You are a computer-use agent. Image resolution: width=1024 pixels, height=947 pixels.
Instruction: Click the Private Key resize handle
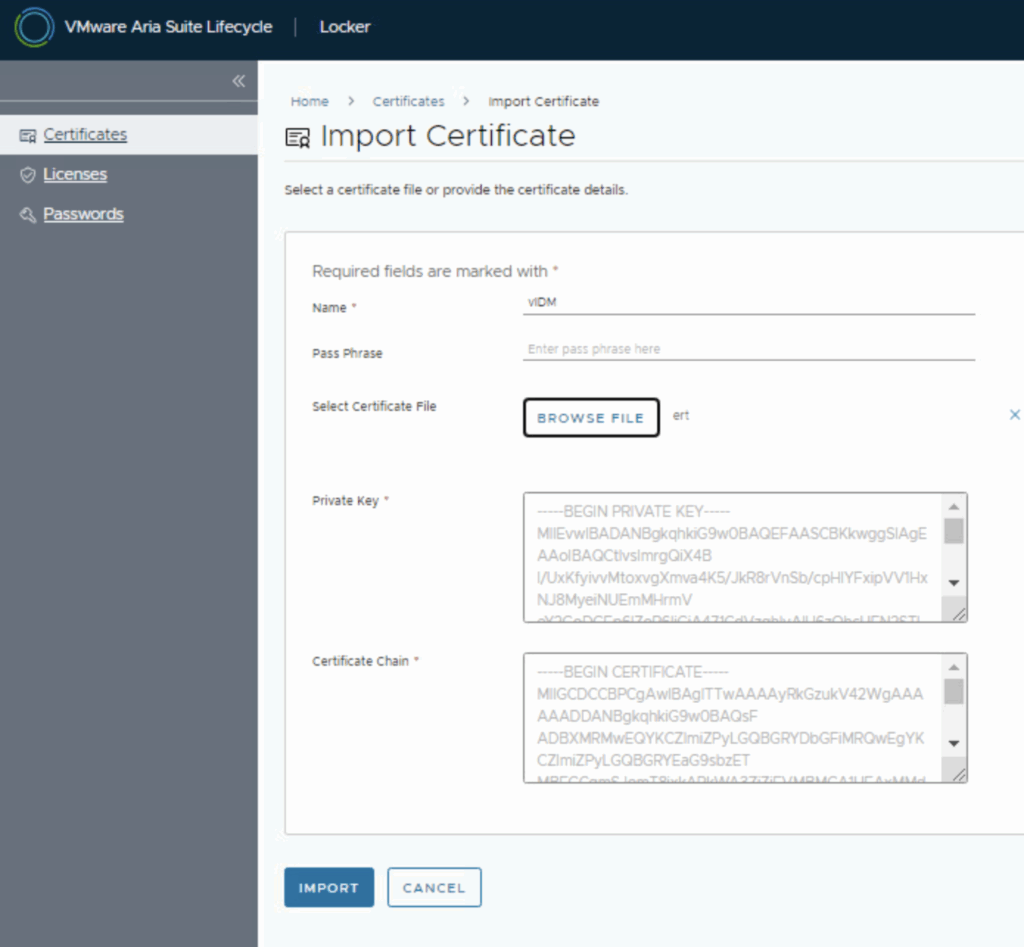[959, 615]
